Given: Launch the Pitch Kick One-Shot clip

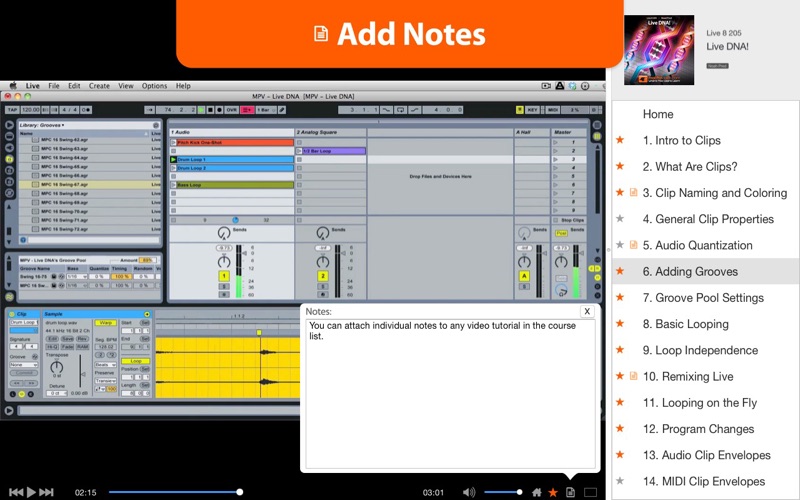Looking at the screenshot, I should [173, 142].
